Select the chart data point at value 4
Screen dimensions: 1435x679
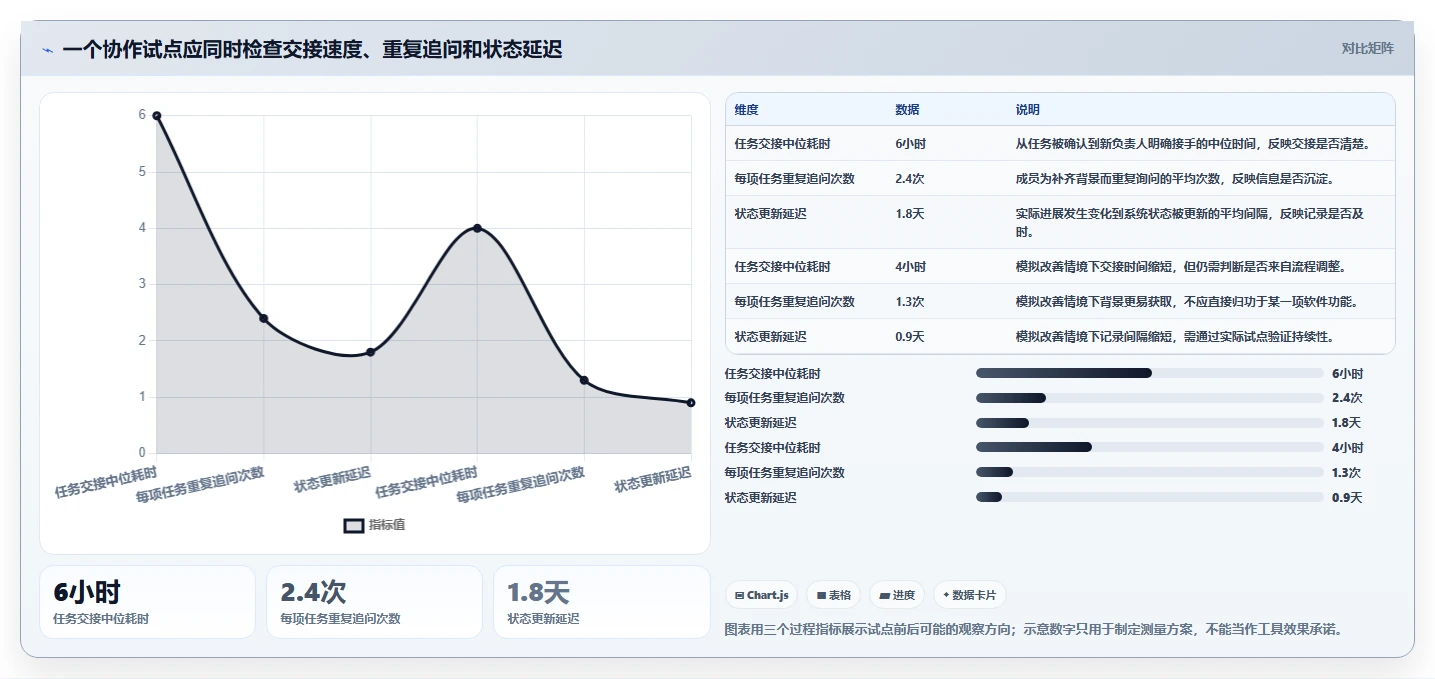(477, 228)
